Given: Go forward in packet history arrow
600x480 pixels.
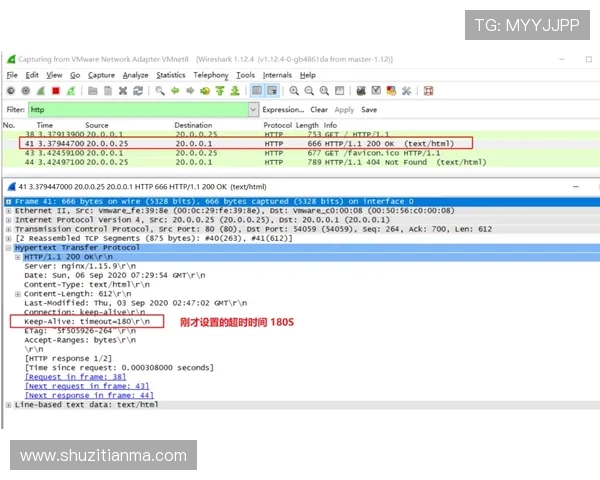Looking at the screenshot, I should [190, 91].
